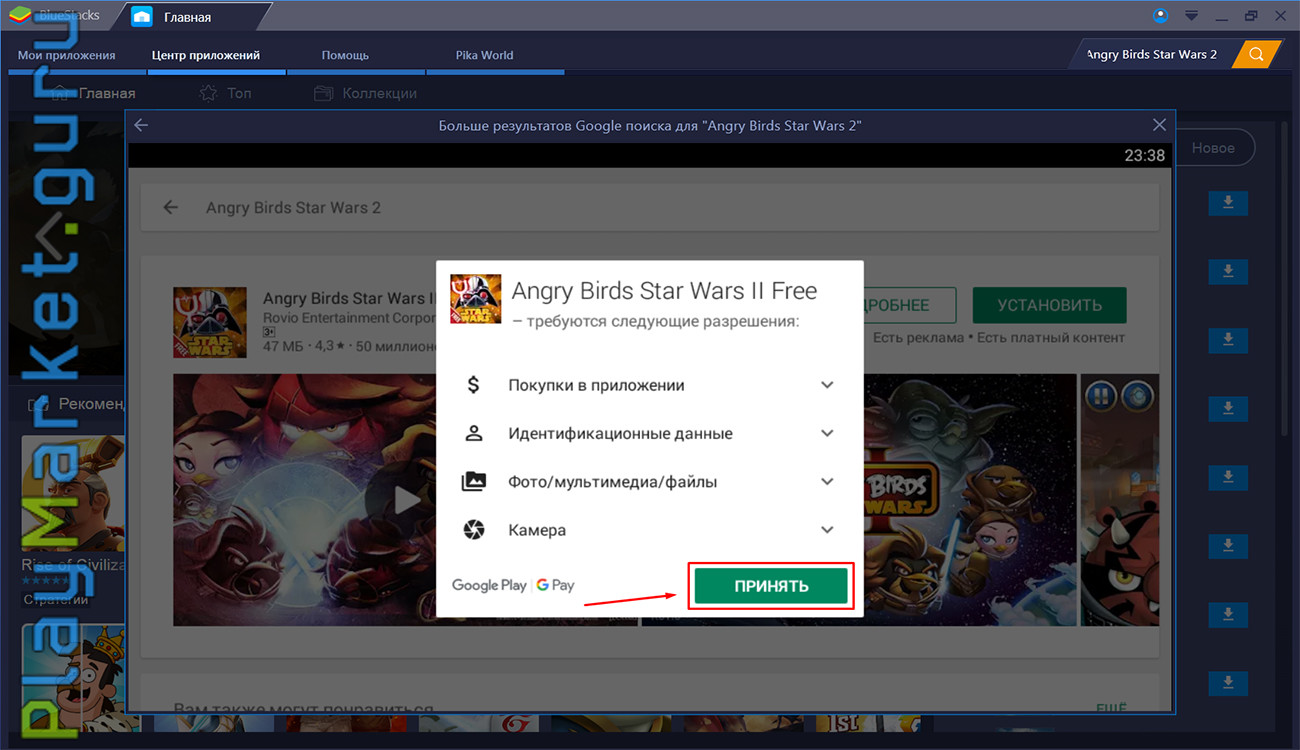The image size is (1300, 750).
Task: Open the Pika World tab
Action: pos(484,55)
